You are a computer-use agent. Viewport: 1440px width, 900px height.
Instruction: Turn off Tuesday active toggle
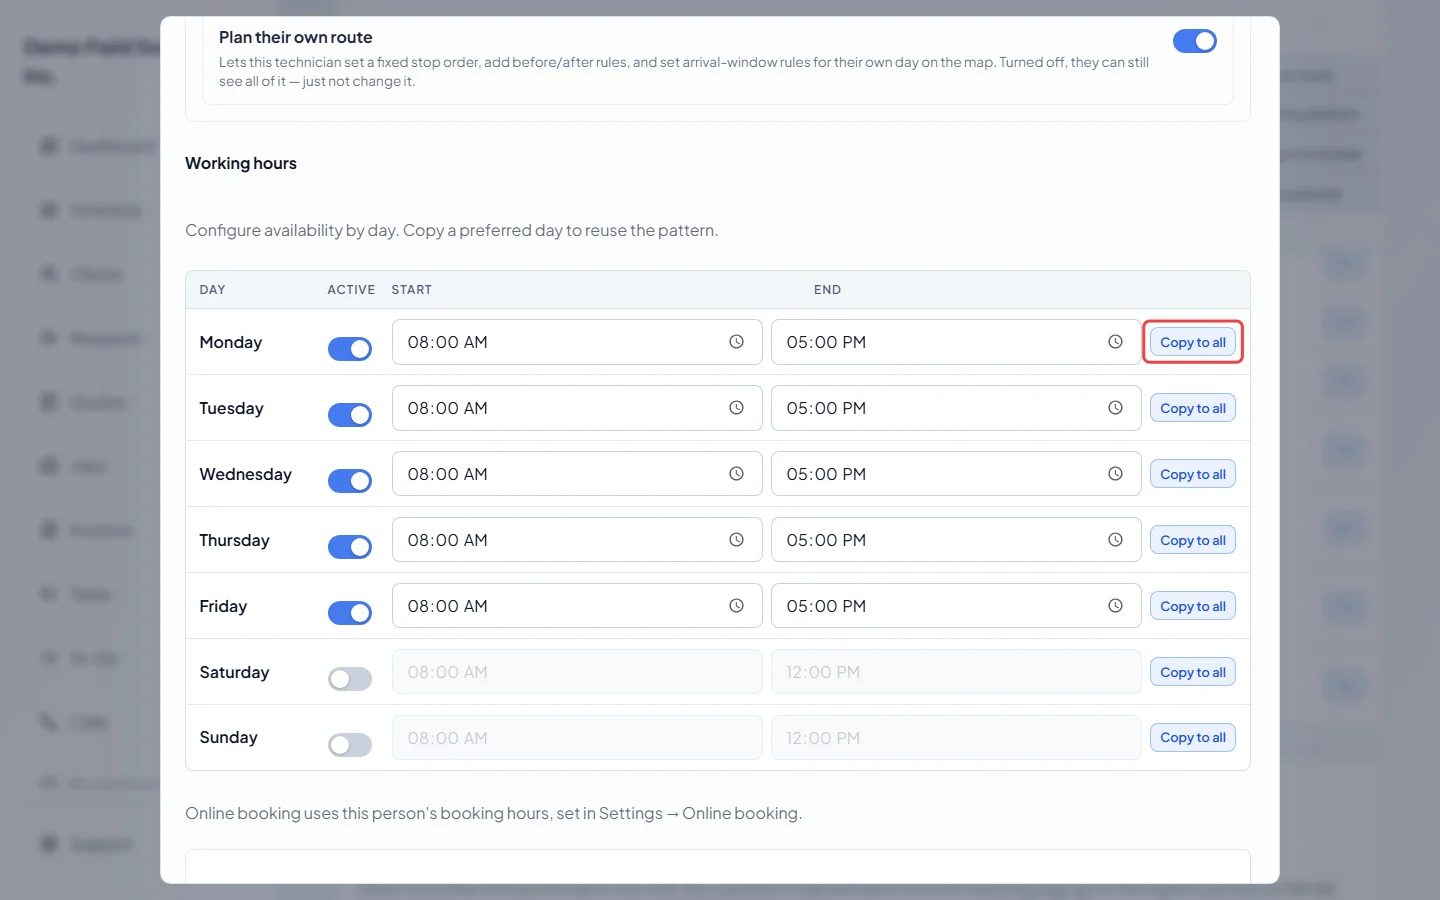(x=350, y=415)
